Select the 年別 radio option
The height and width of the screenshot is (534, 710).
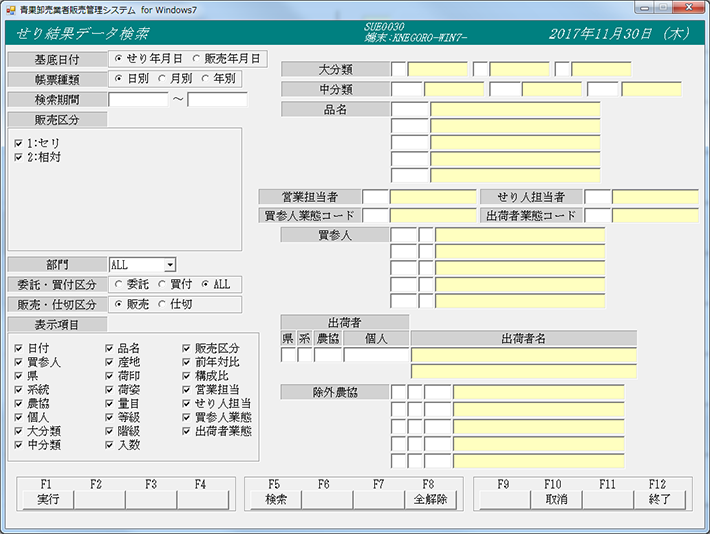(206, 79)
